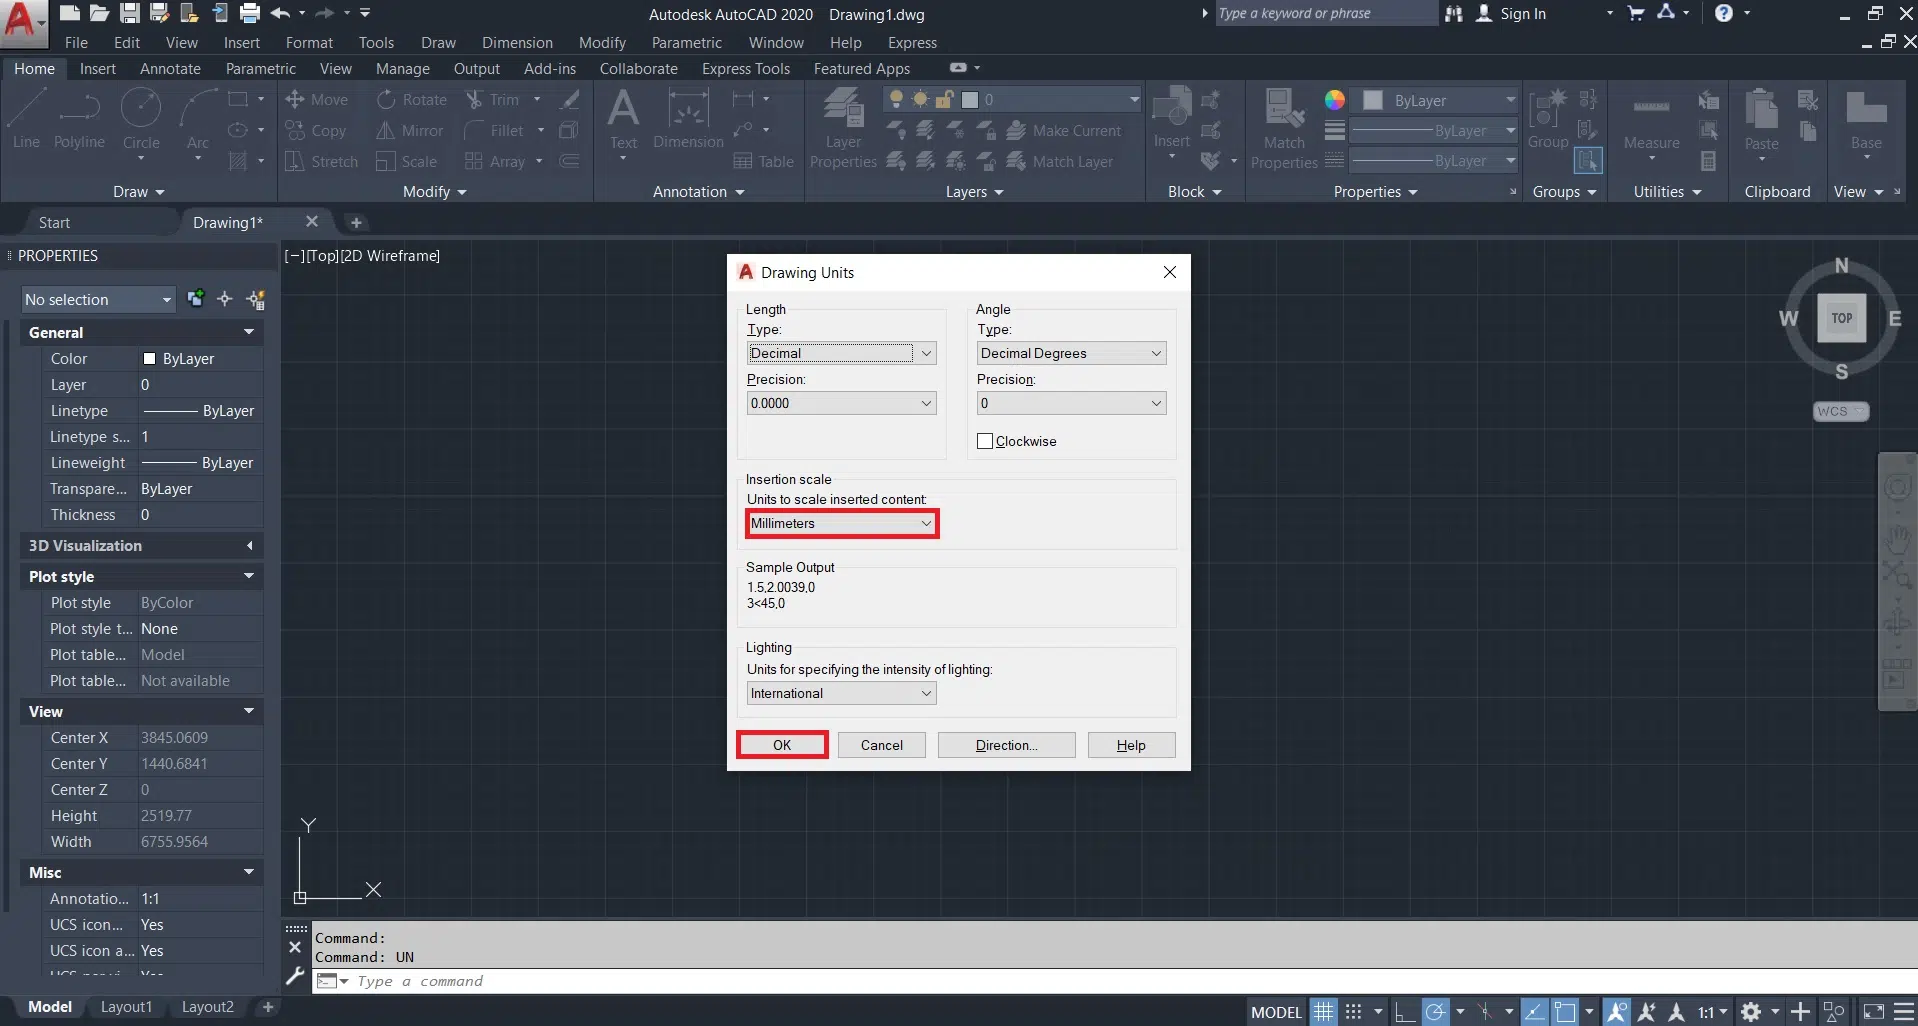
Task: Open the Annotate ribbon tab
Action: click(x=170, y=69)
